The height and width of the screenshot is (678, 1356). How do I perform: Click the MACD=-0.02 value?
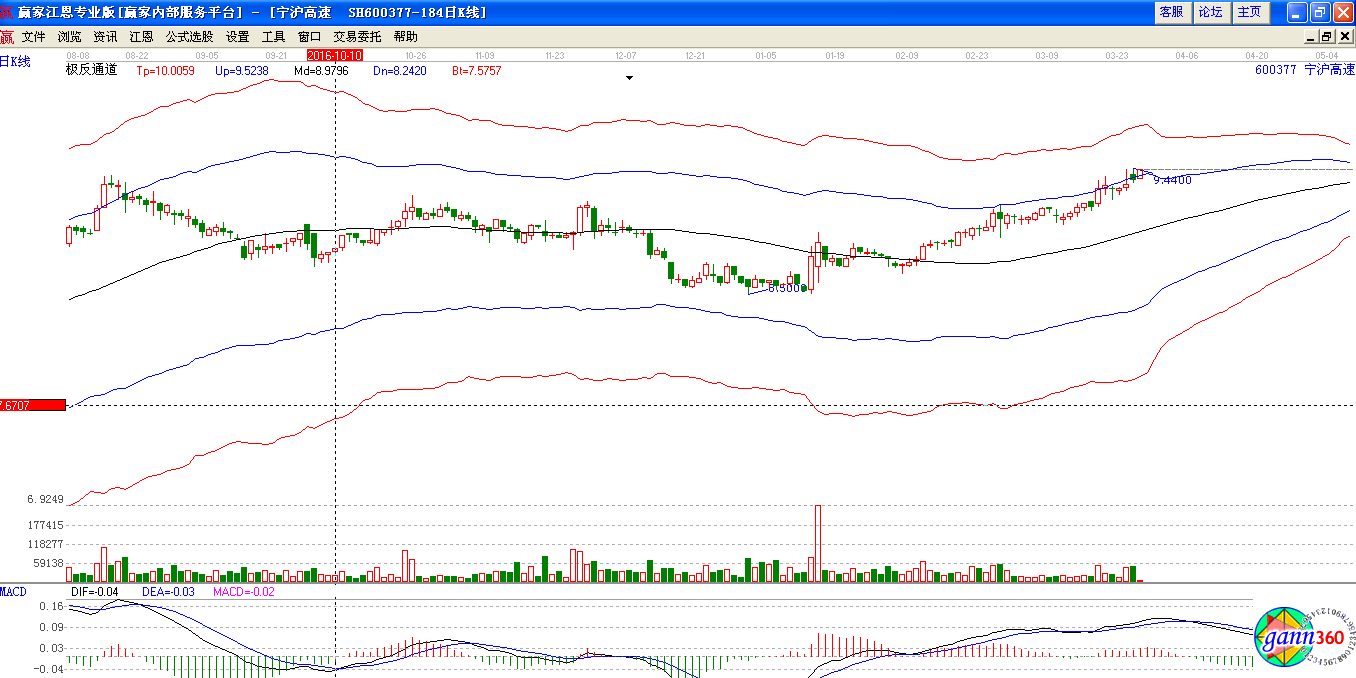coord(244,592)
